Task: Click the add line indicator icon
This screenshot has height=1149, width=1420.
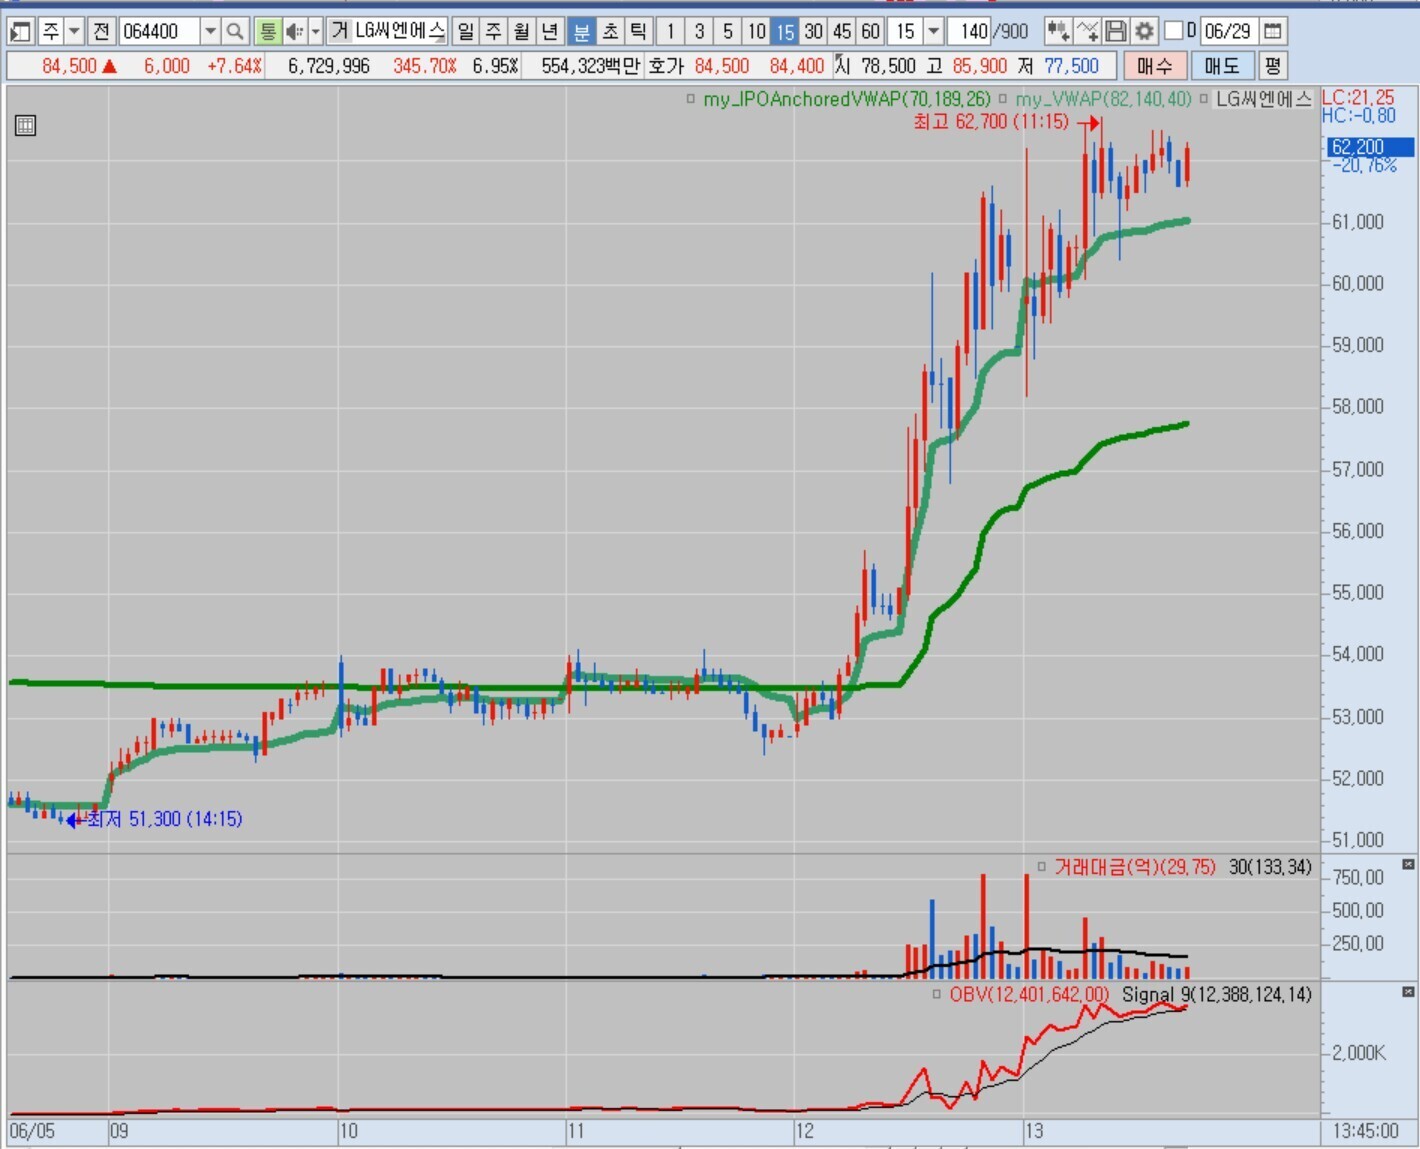Action: click(x=1087, y=32)
